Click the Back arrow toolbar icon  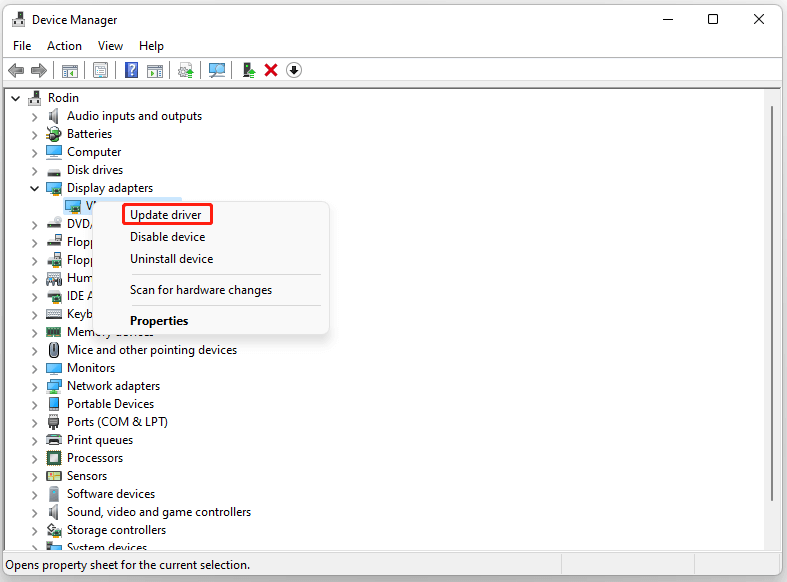click(16, 70)
